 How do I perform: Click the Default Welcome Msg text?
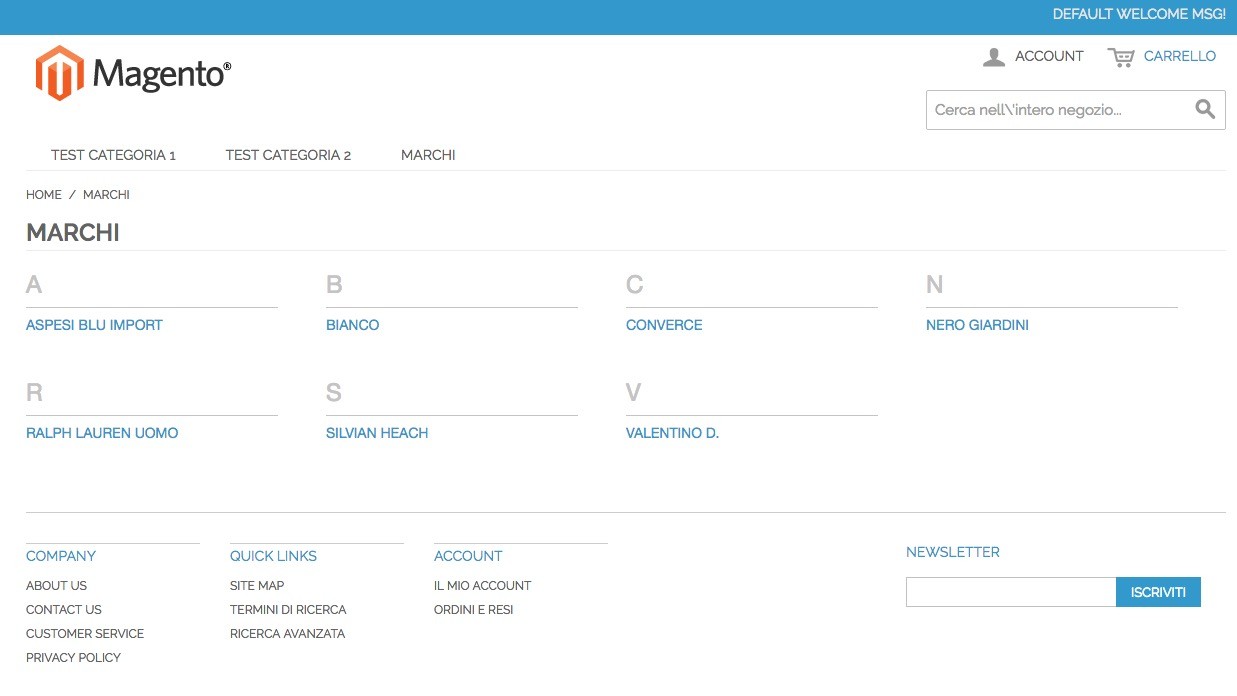[x=1139, y=15]
